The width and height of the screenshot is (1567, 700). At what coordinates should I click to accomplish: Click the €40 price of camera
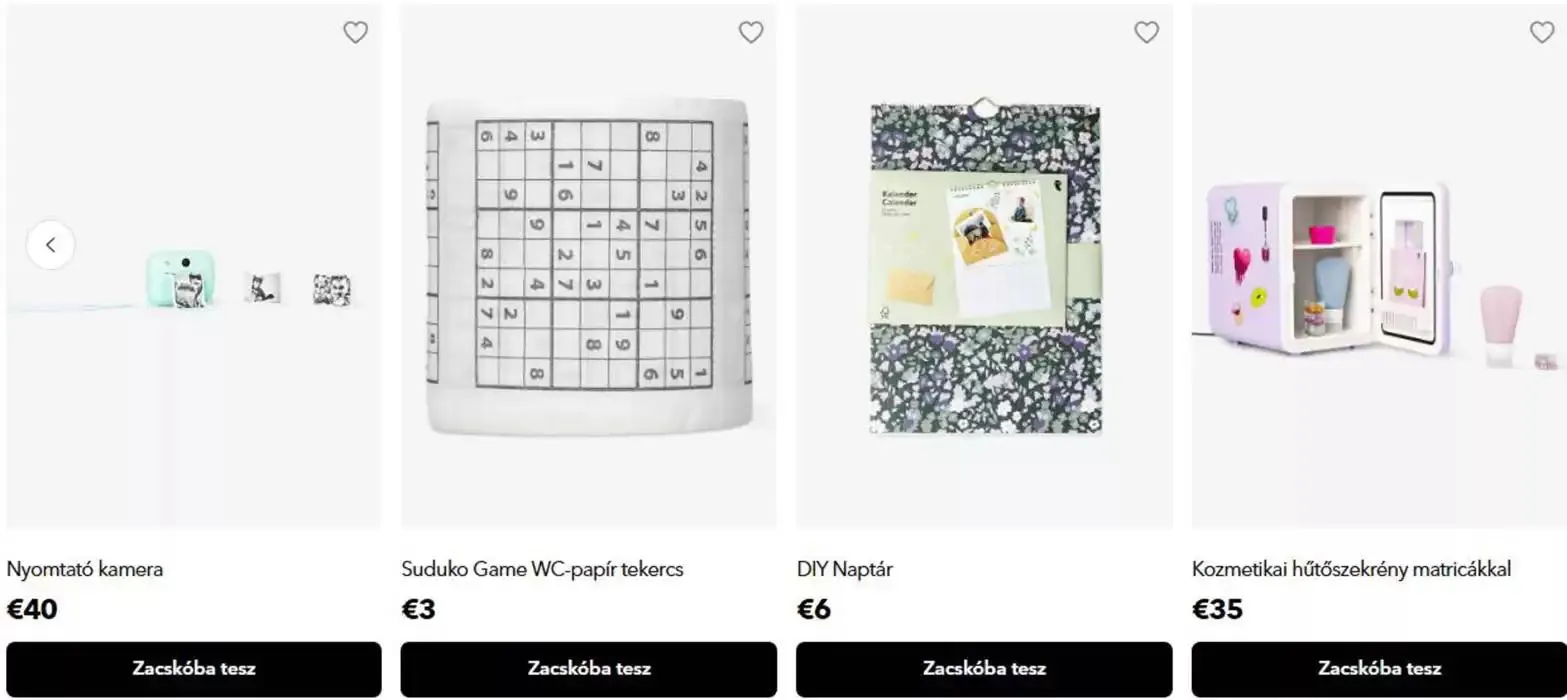click(32, 609)
